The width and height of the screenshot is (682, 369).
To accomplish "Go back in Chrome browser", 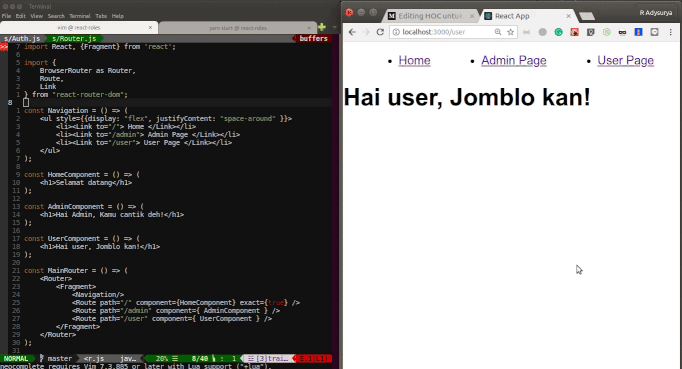I will click(x=352, y=32).
